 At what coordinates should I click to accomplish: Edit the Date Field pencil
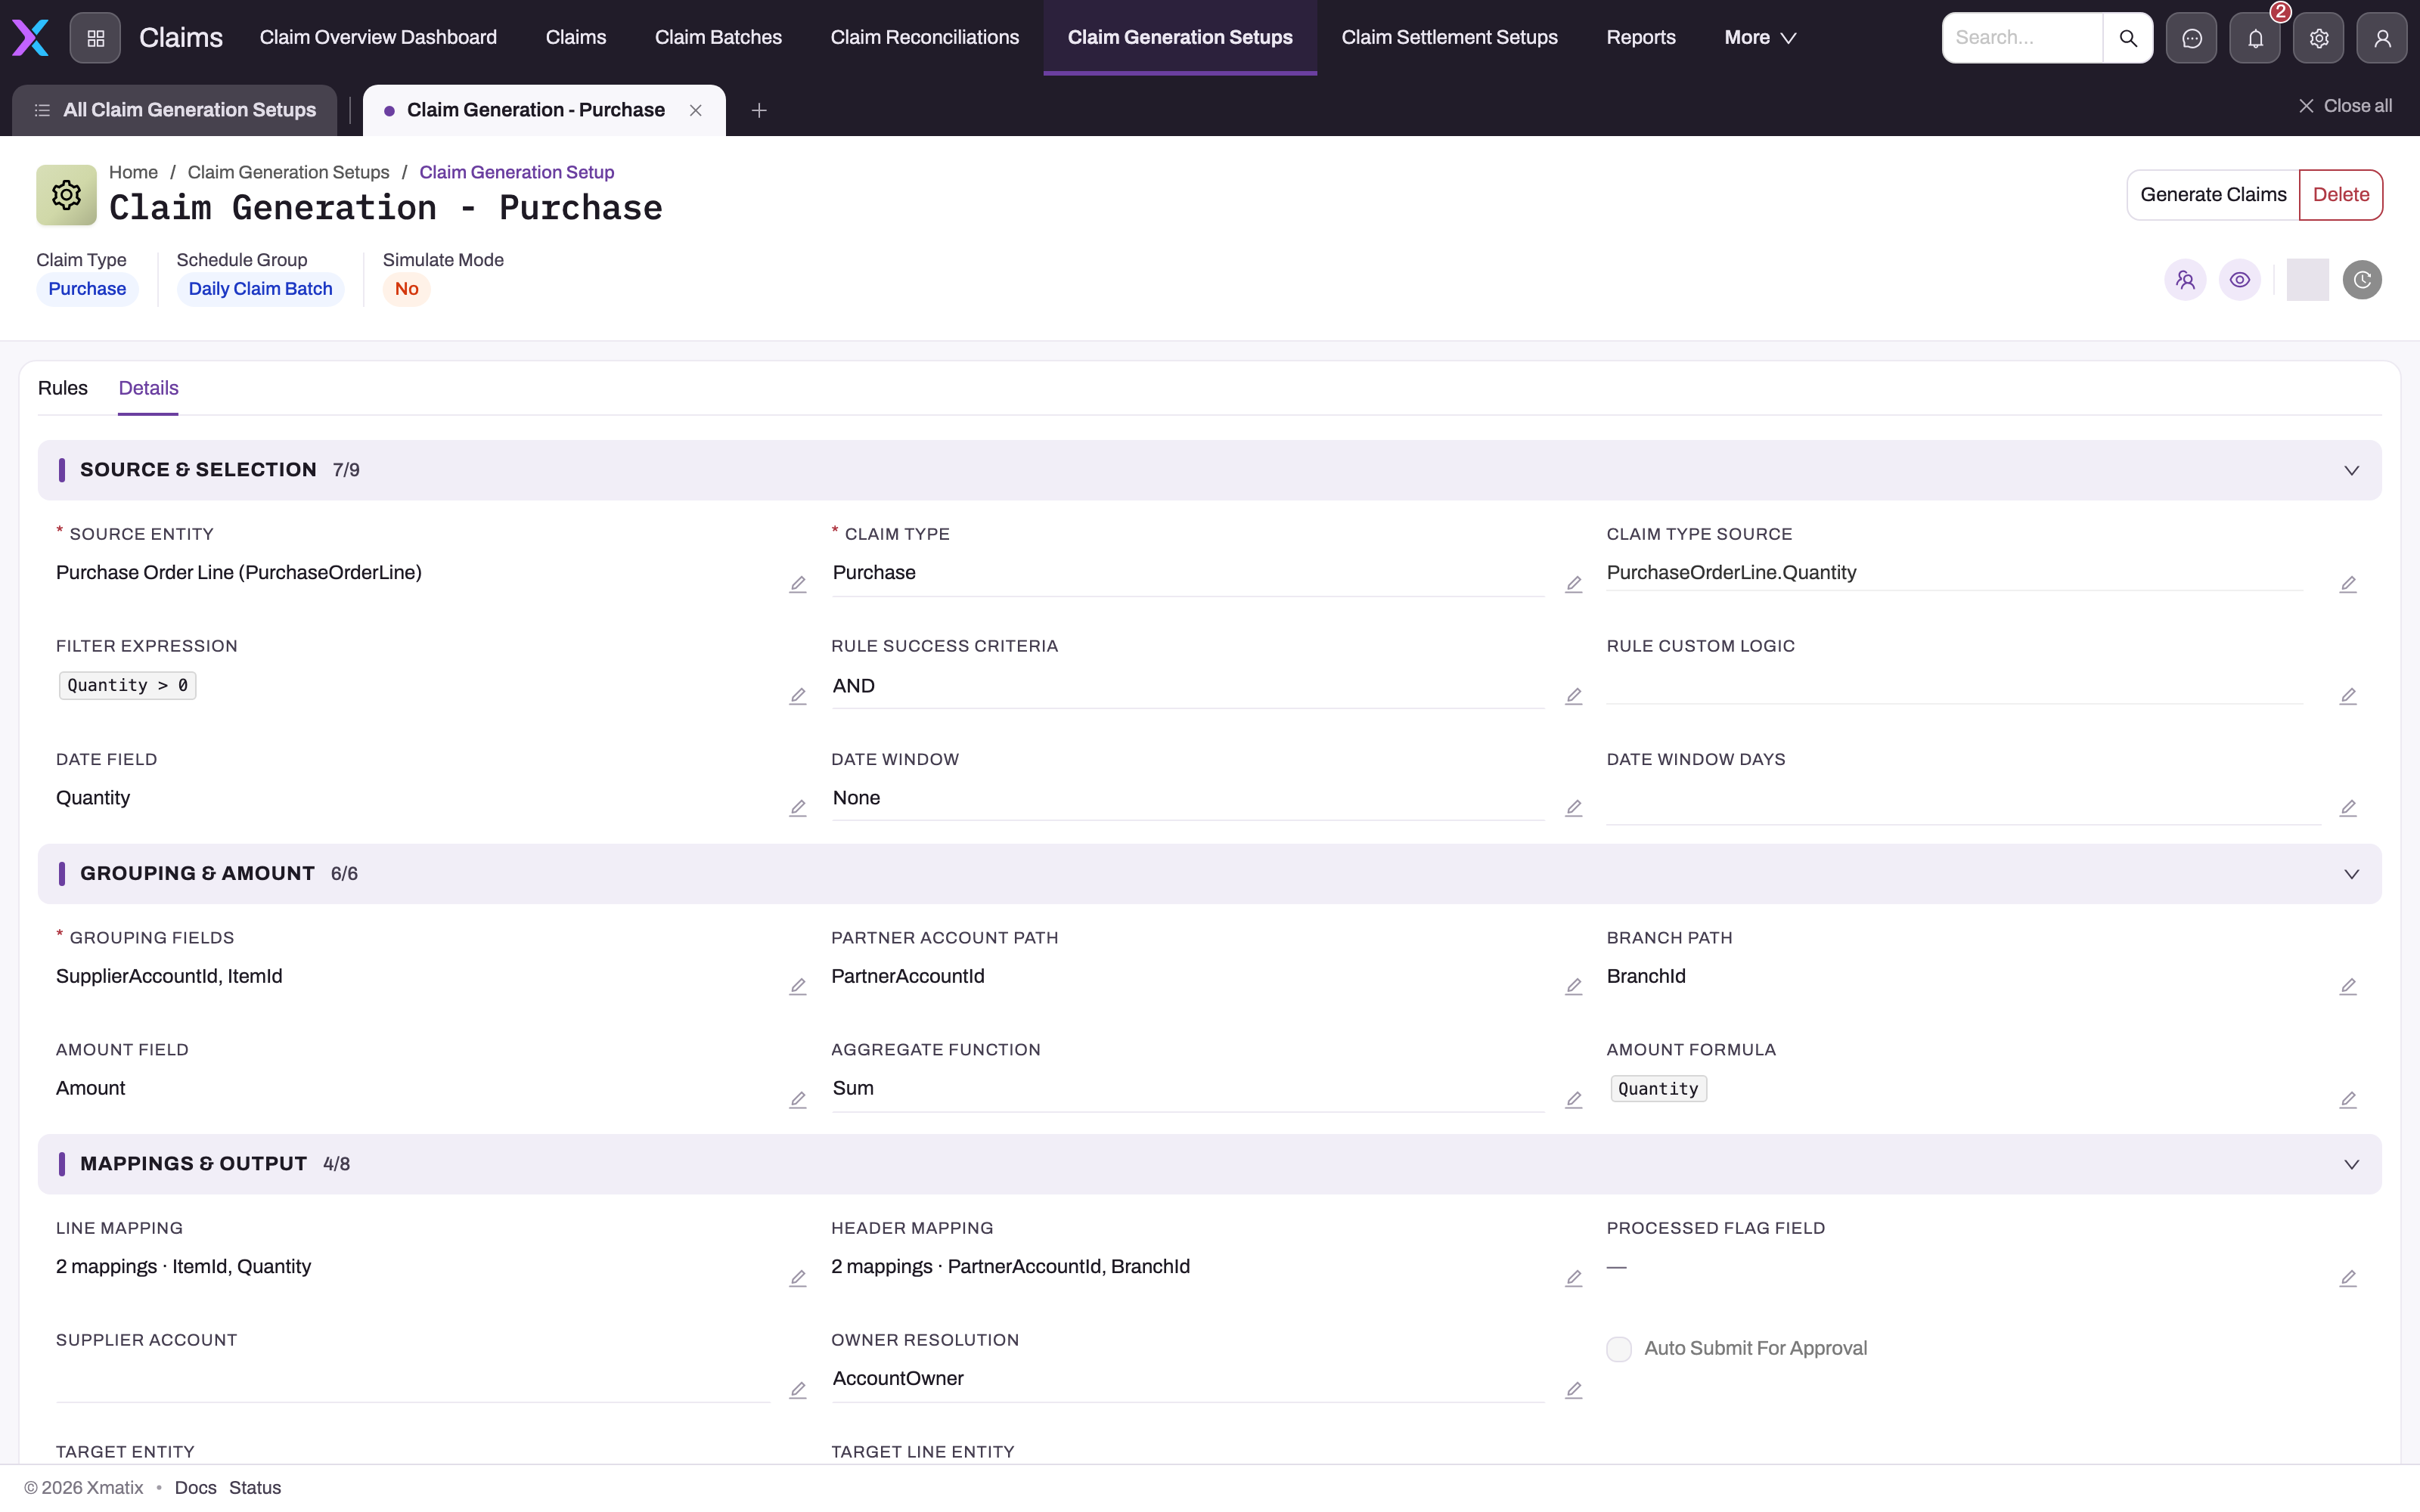pos(798,808)
